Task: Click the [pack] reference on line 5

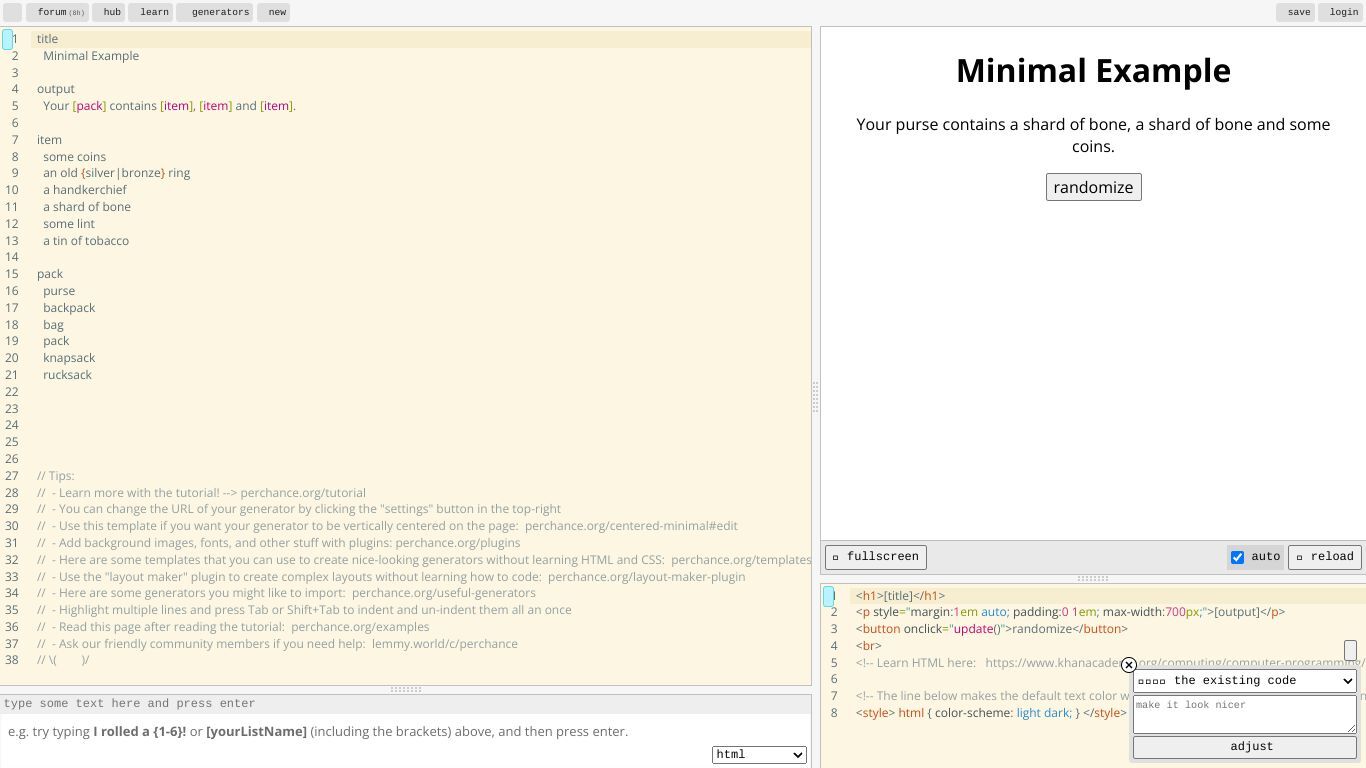Action: point(89,106)
